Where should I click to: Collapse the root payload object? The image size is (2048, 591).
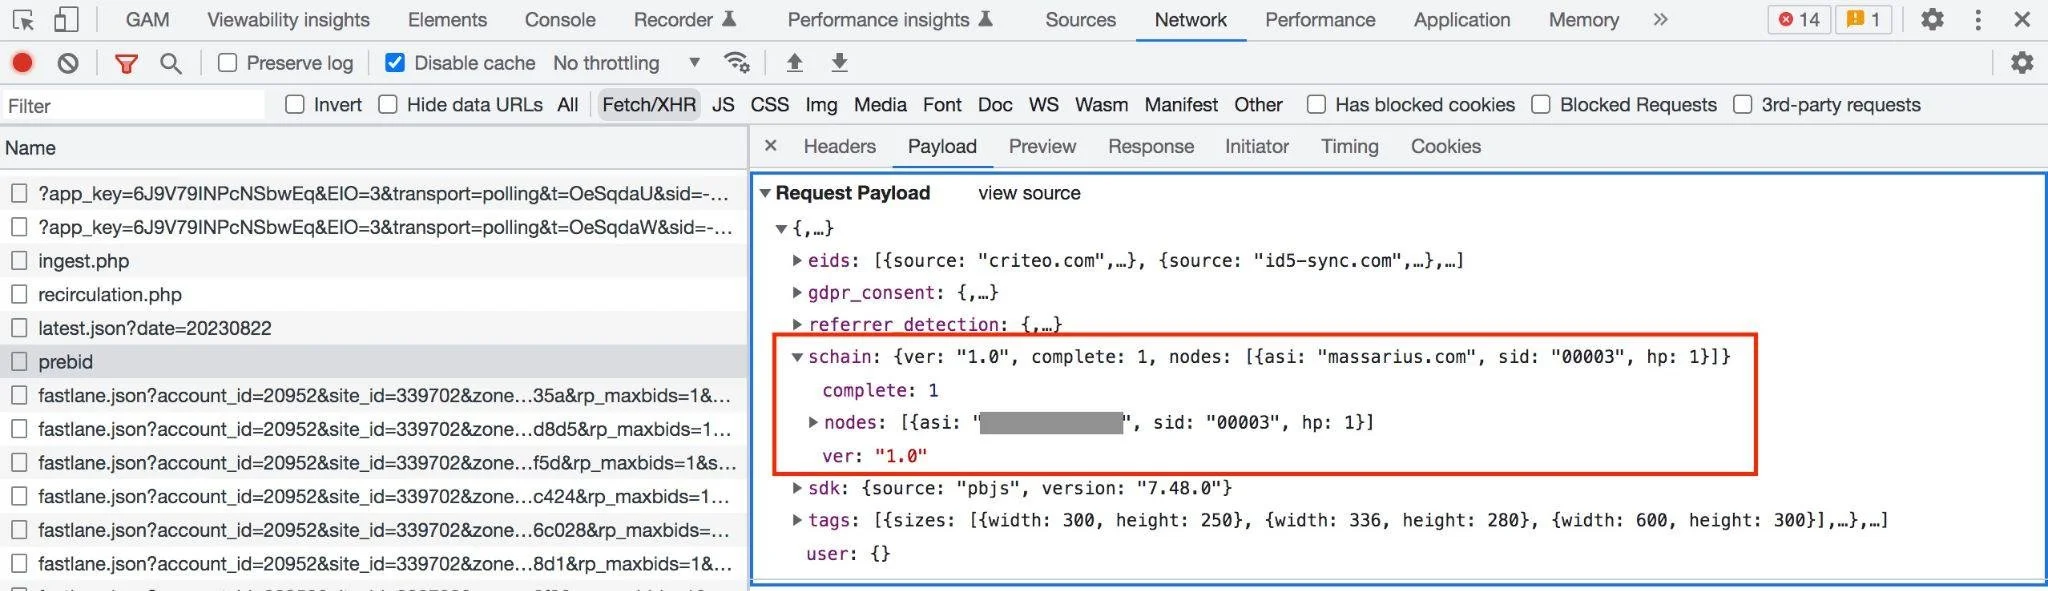(781, 229)
